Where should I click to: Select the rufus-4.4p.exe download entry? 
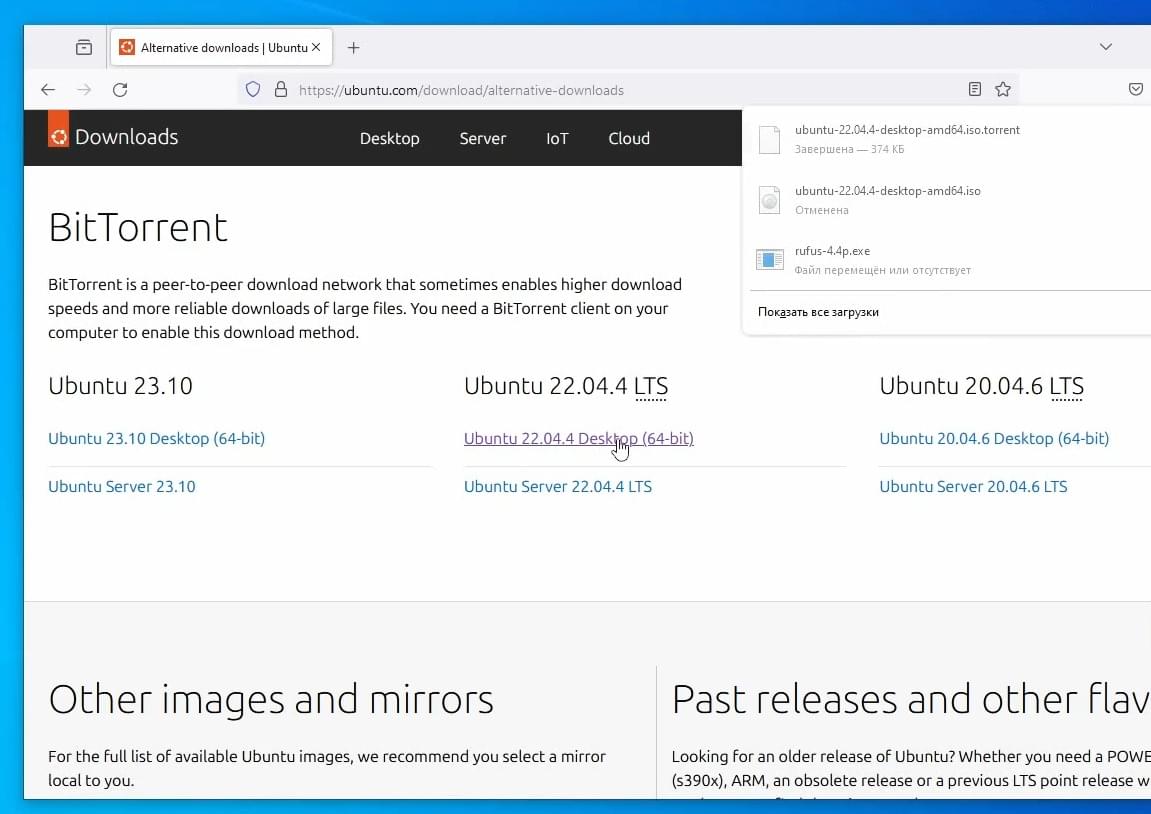pos(947,260)
